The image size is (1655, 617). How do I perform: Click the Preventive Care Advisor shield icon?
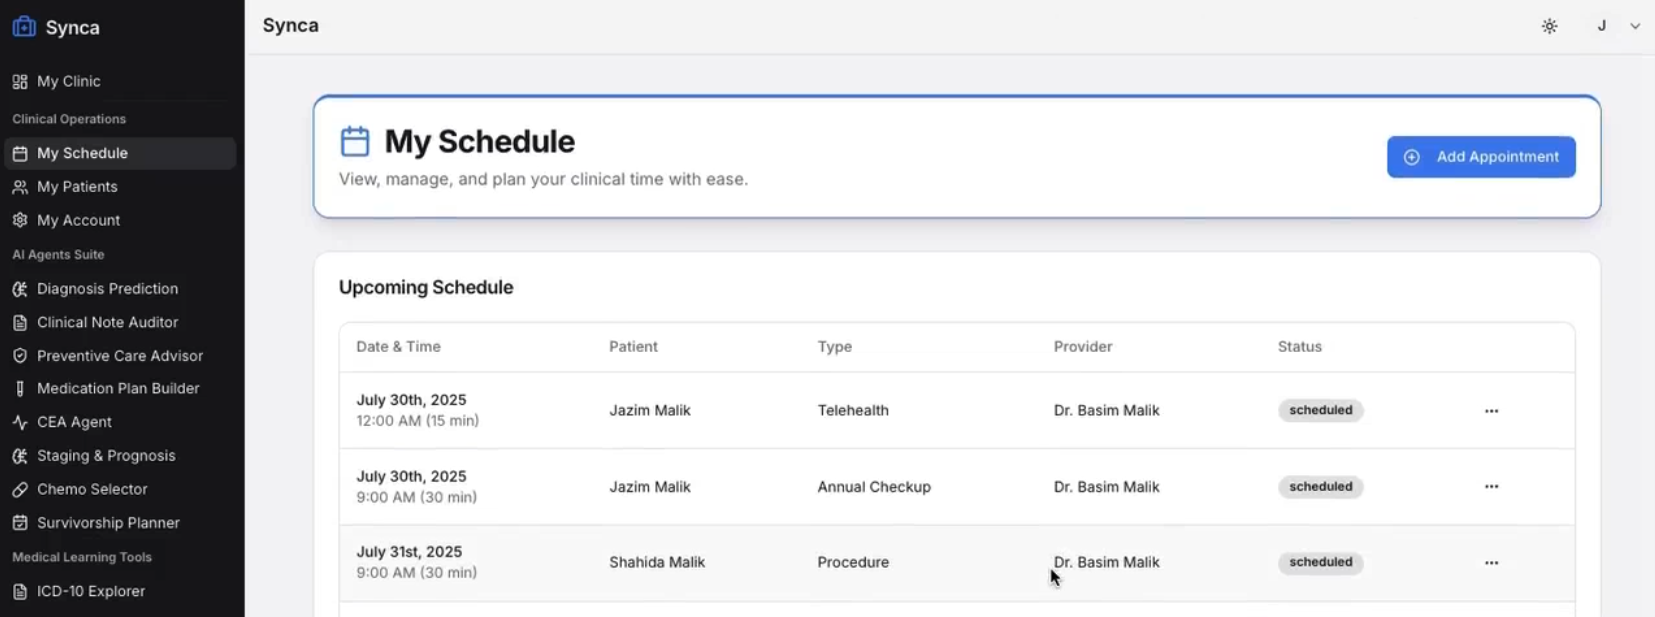[x=20, y=356]
